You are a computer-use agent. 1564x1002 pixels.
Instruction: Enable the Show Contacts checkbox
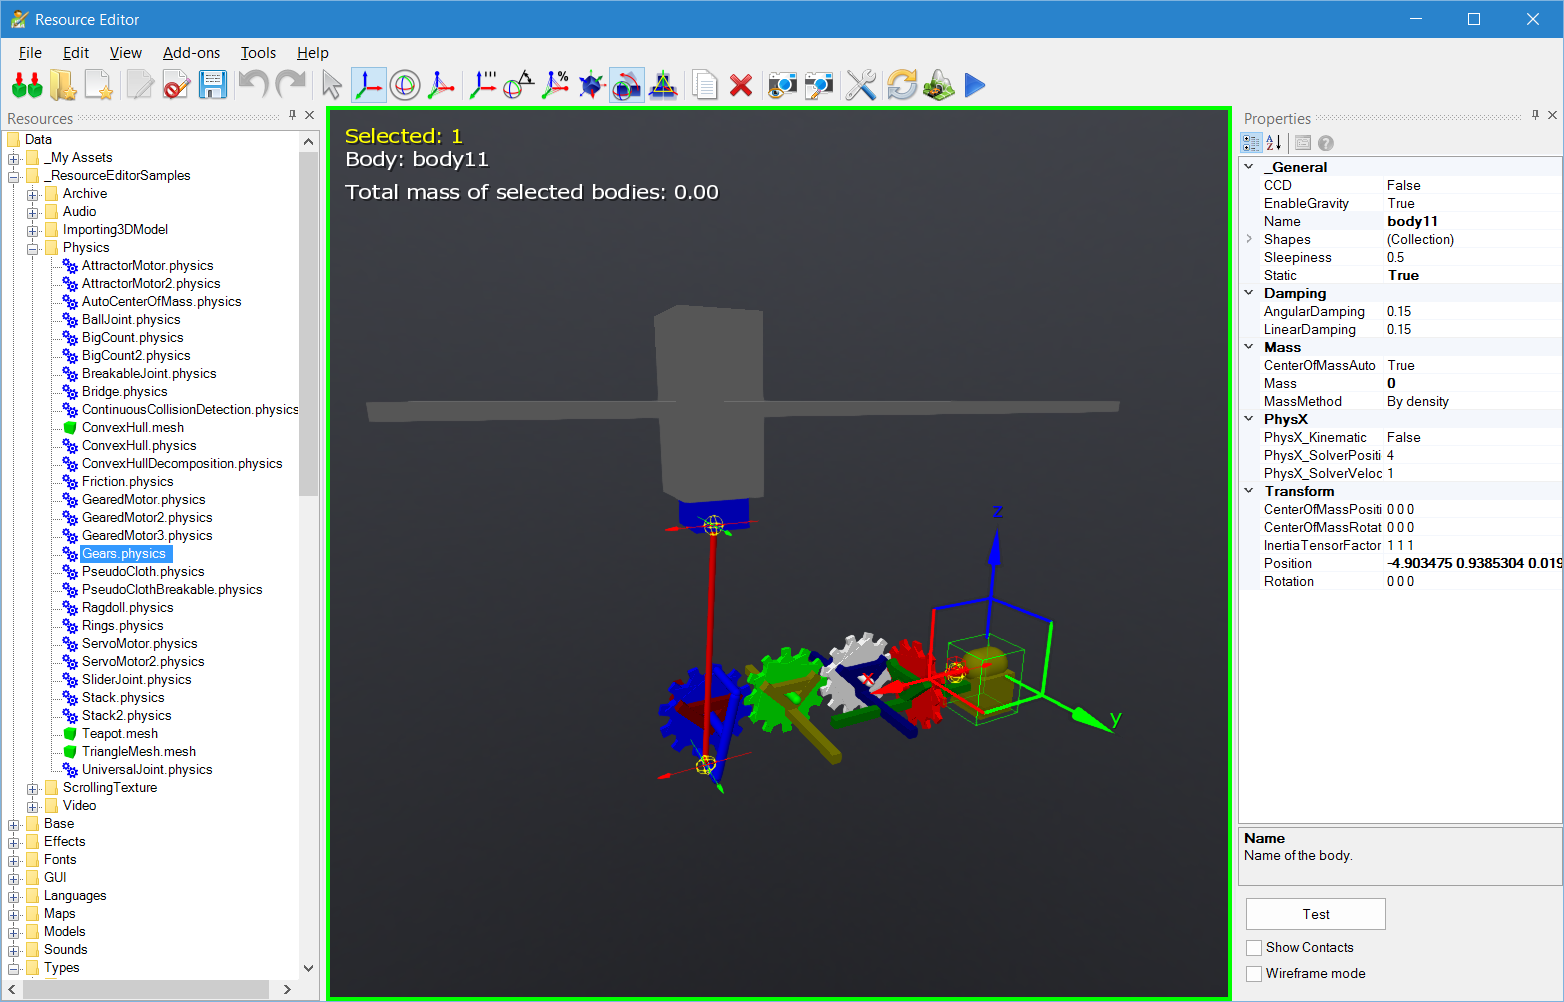click(x=1254, y=948)
